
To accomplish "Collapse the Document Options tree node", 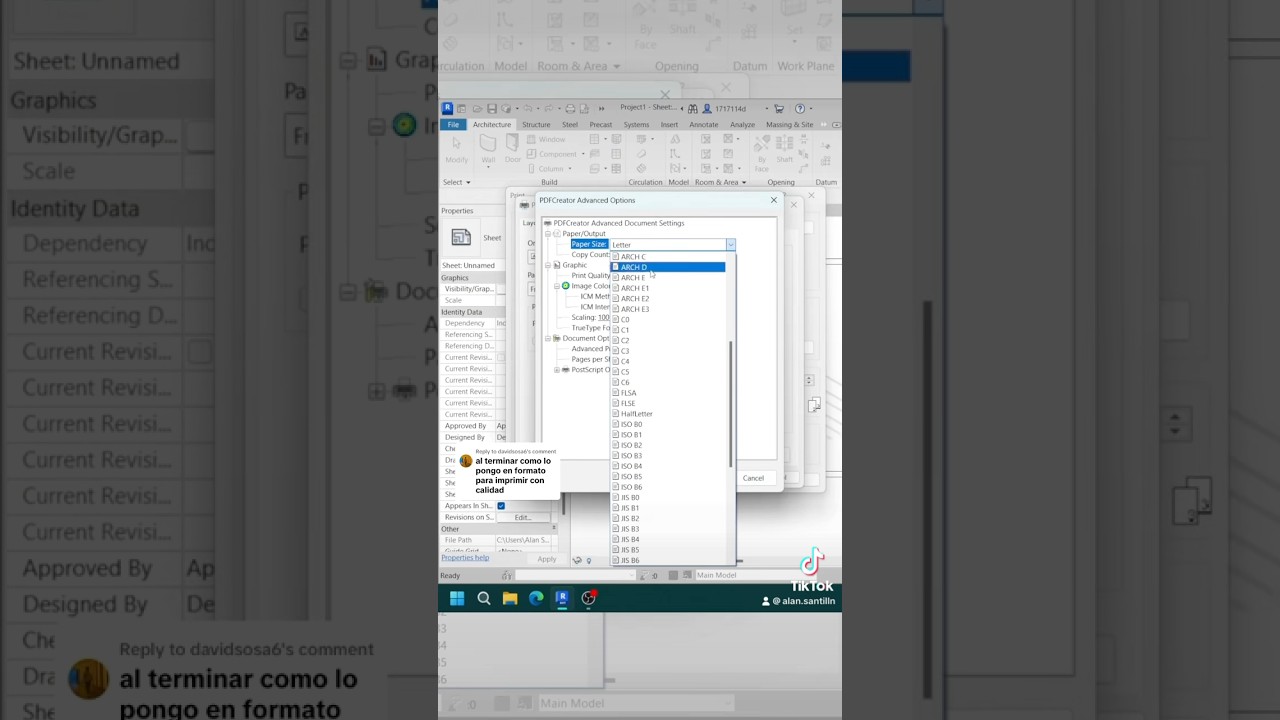I will coord(548,338).
